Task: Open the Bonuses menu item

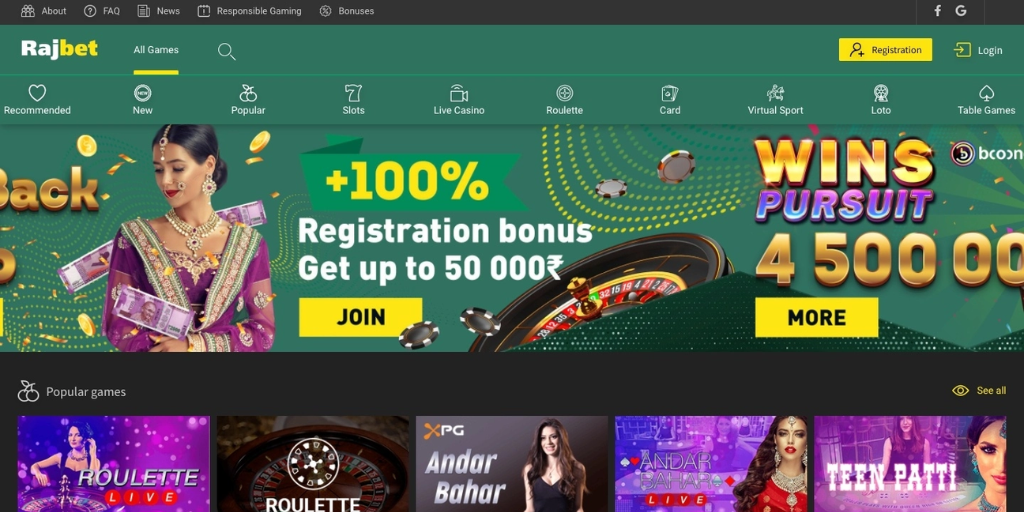Action: click(347, 11)
